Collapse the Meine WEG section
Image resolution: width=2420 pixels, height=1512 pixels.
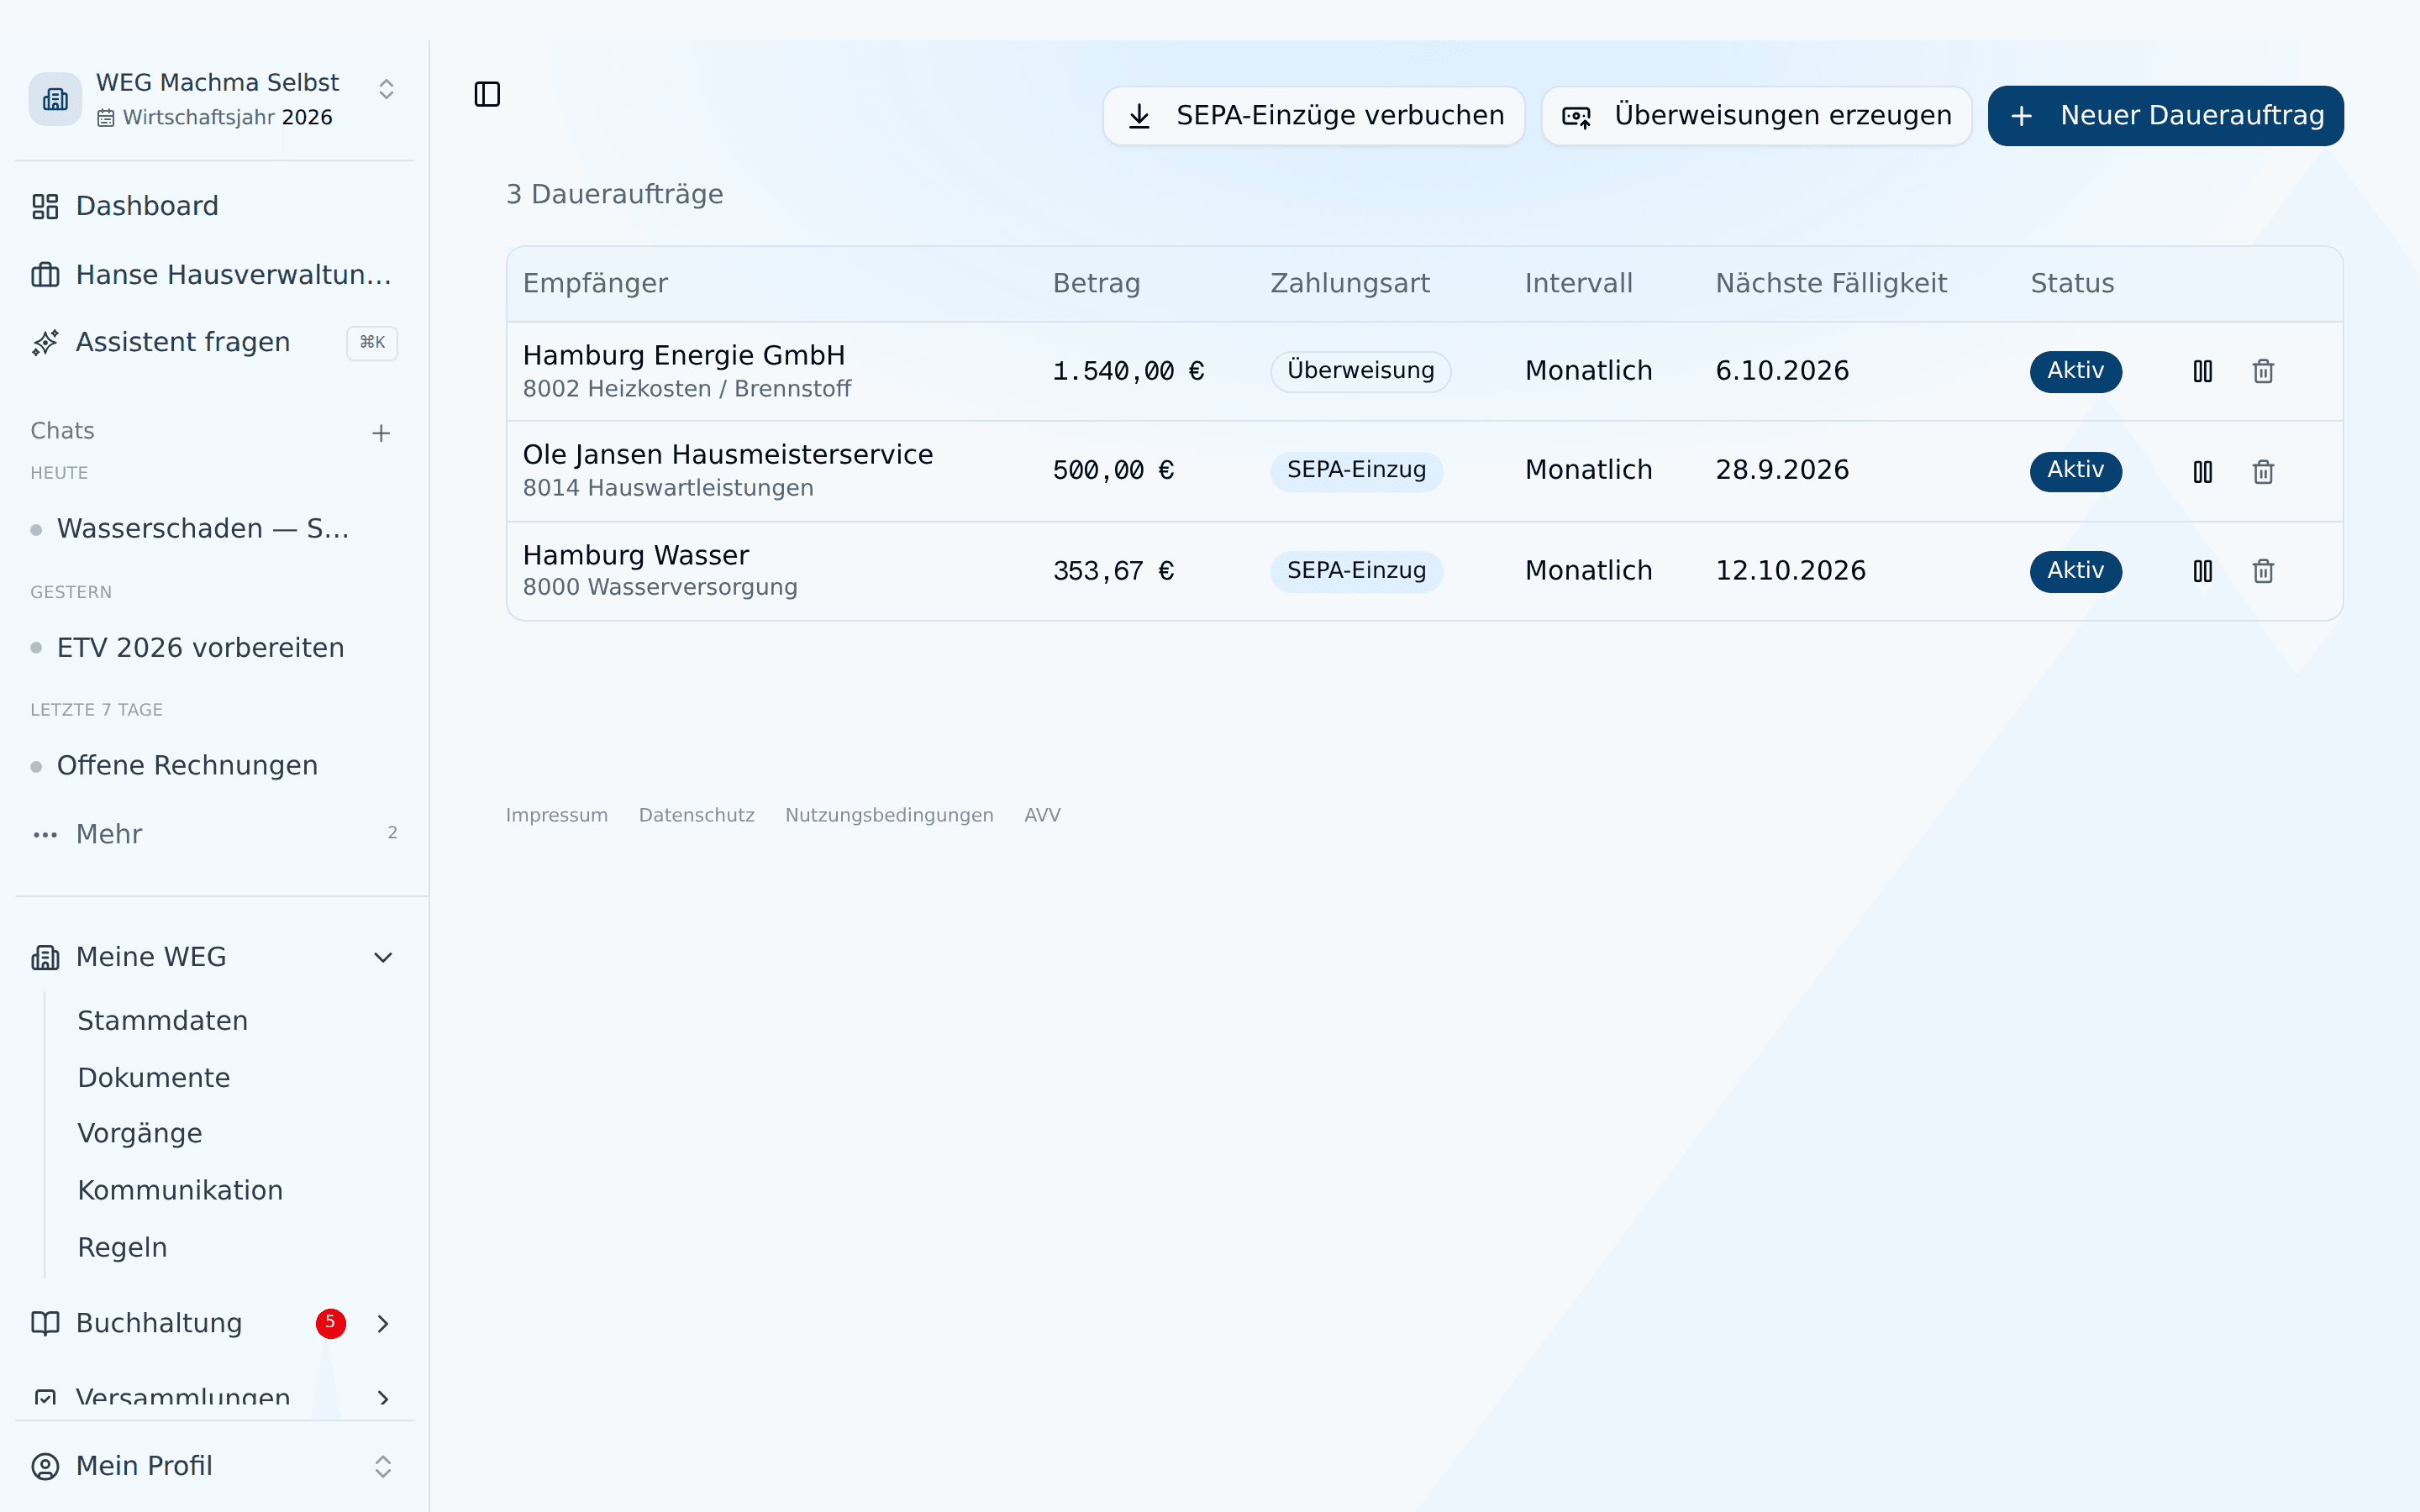click(x=383, y=957)
